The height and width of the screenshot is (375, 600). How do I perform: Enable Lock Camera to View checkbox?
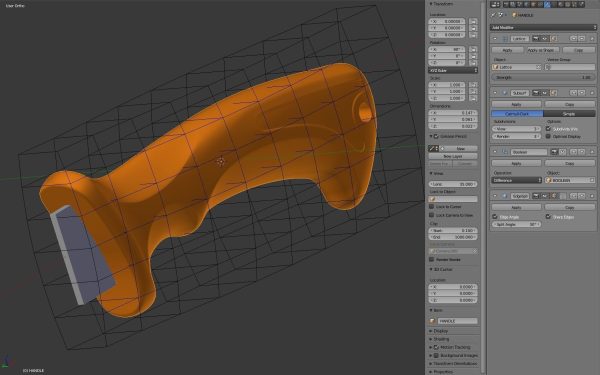[432, 215]
